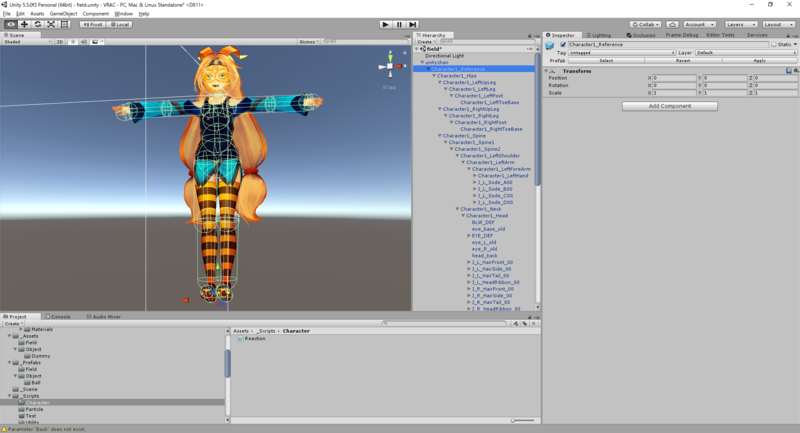Open the Layers dropdown
Screen dimensions: 800x433
[740, 24]
